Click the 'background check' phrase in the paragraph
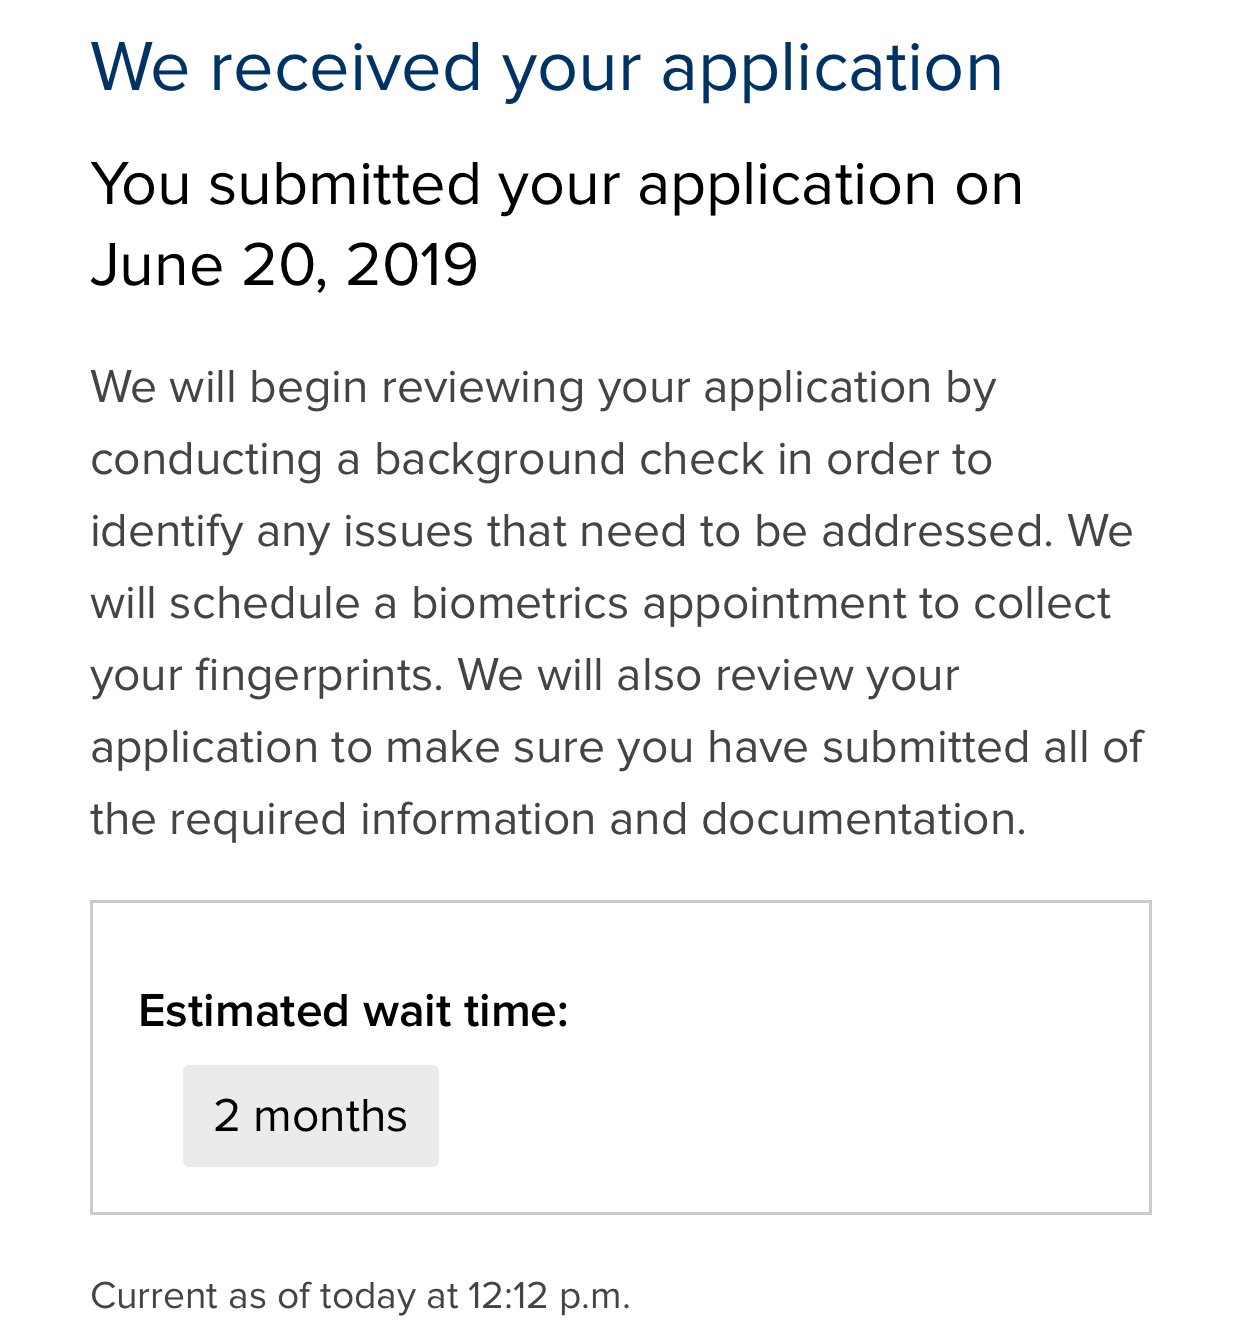This screenshot has height=1322, width=1242. pyautogui.click(x=569, y=459)
